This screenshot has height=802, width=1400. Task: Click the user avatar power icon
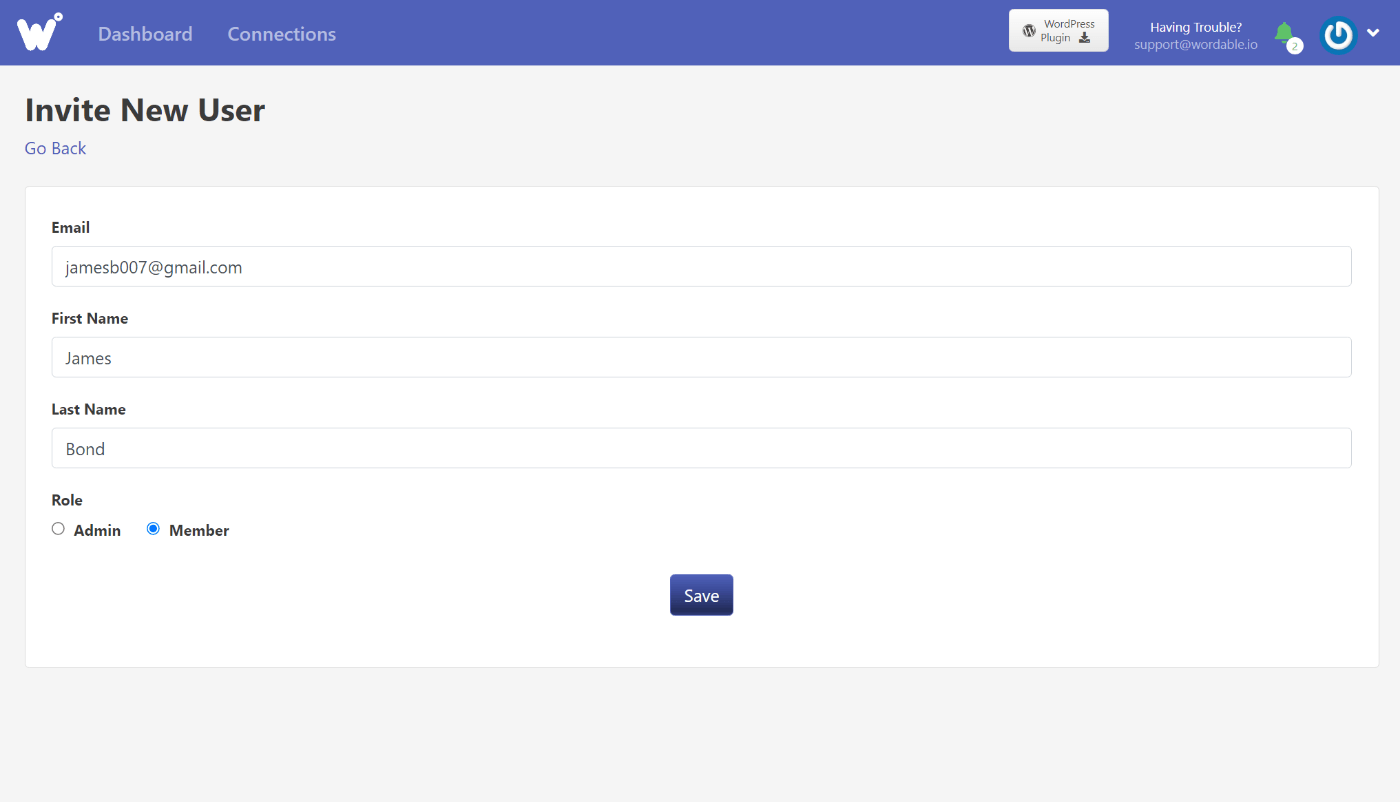[x=1338, y=35]
